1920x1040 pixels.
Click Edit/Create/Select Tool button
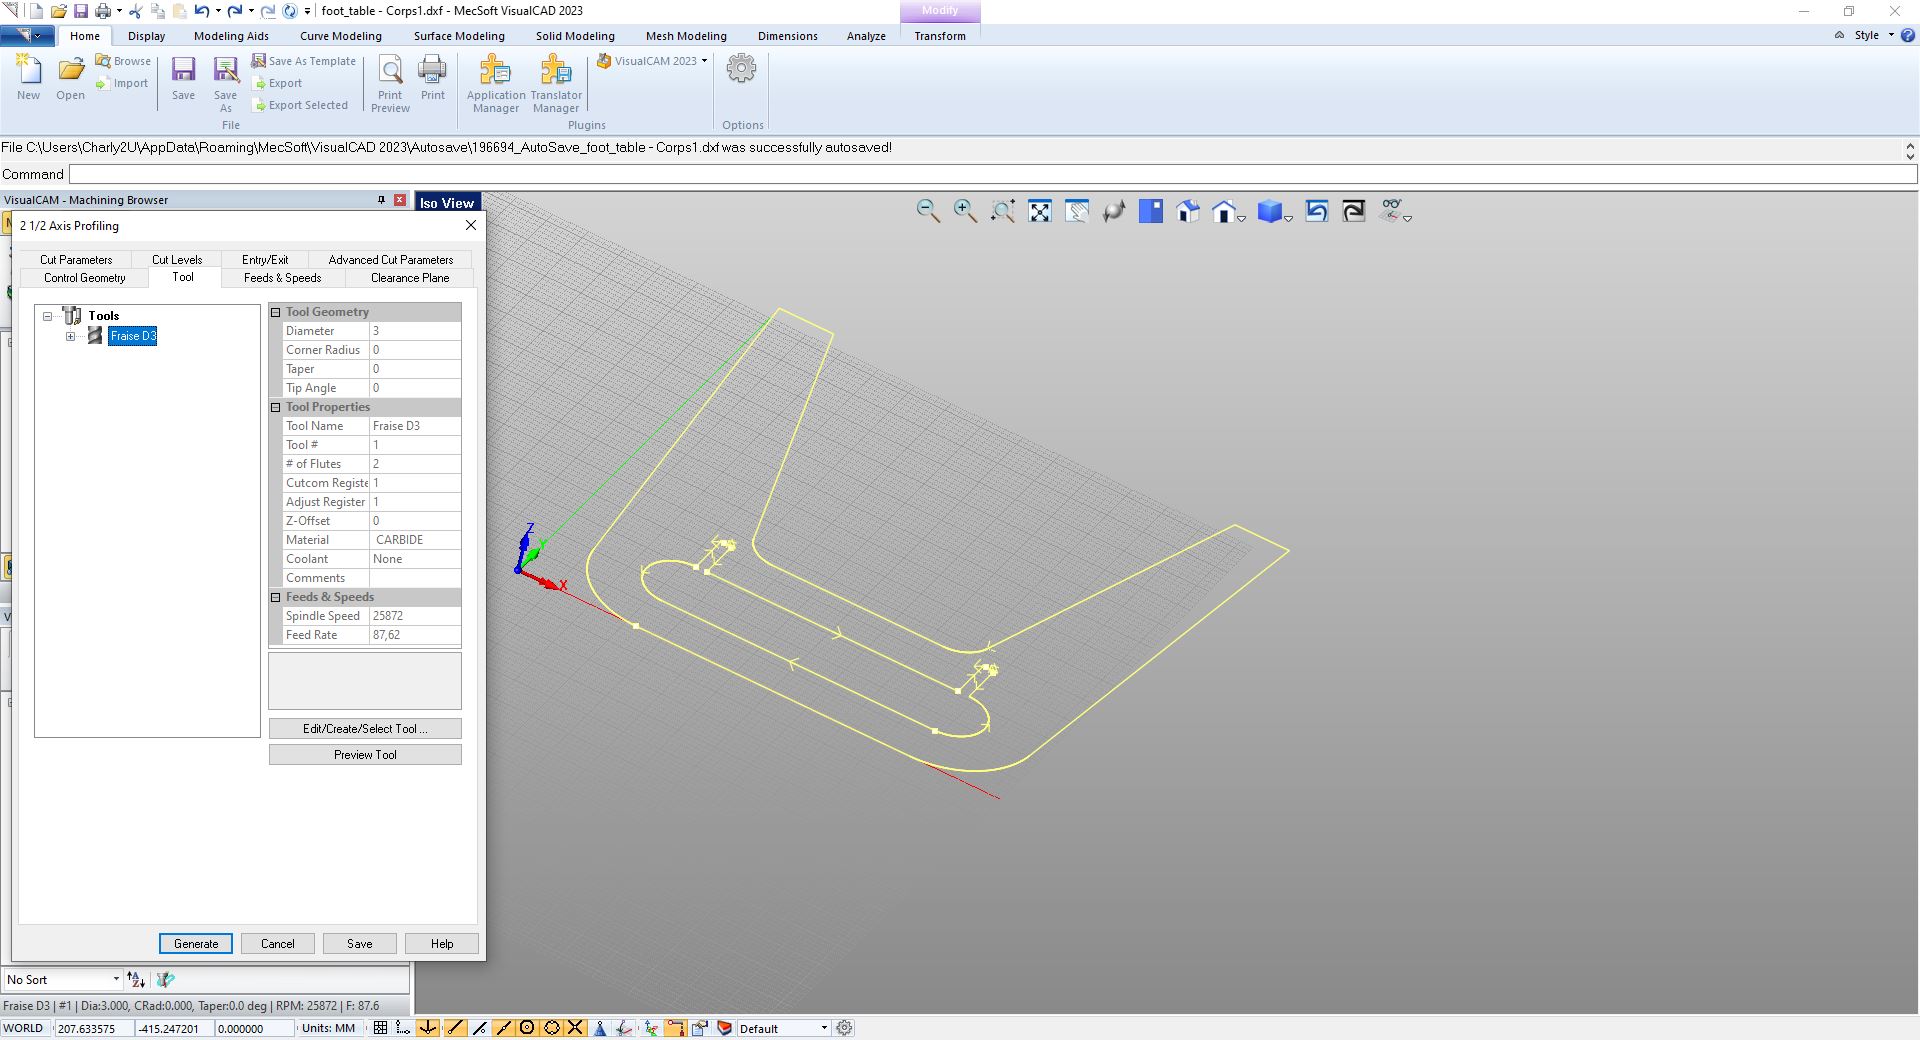click(365, 729)
